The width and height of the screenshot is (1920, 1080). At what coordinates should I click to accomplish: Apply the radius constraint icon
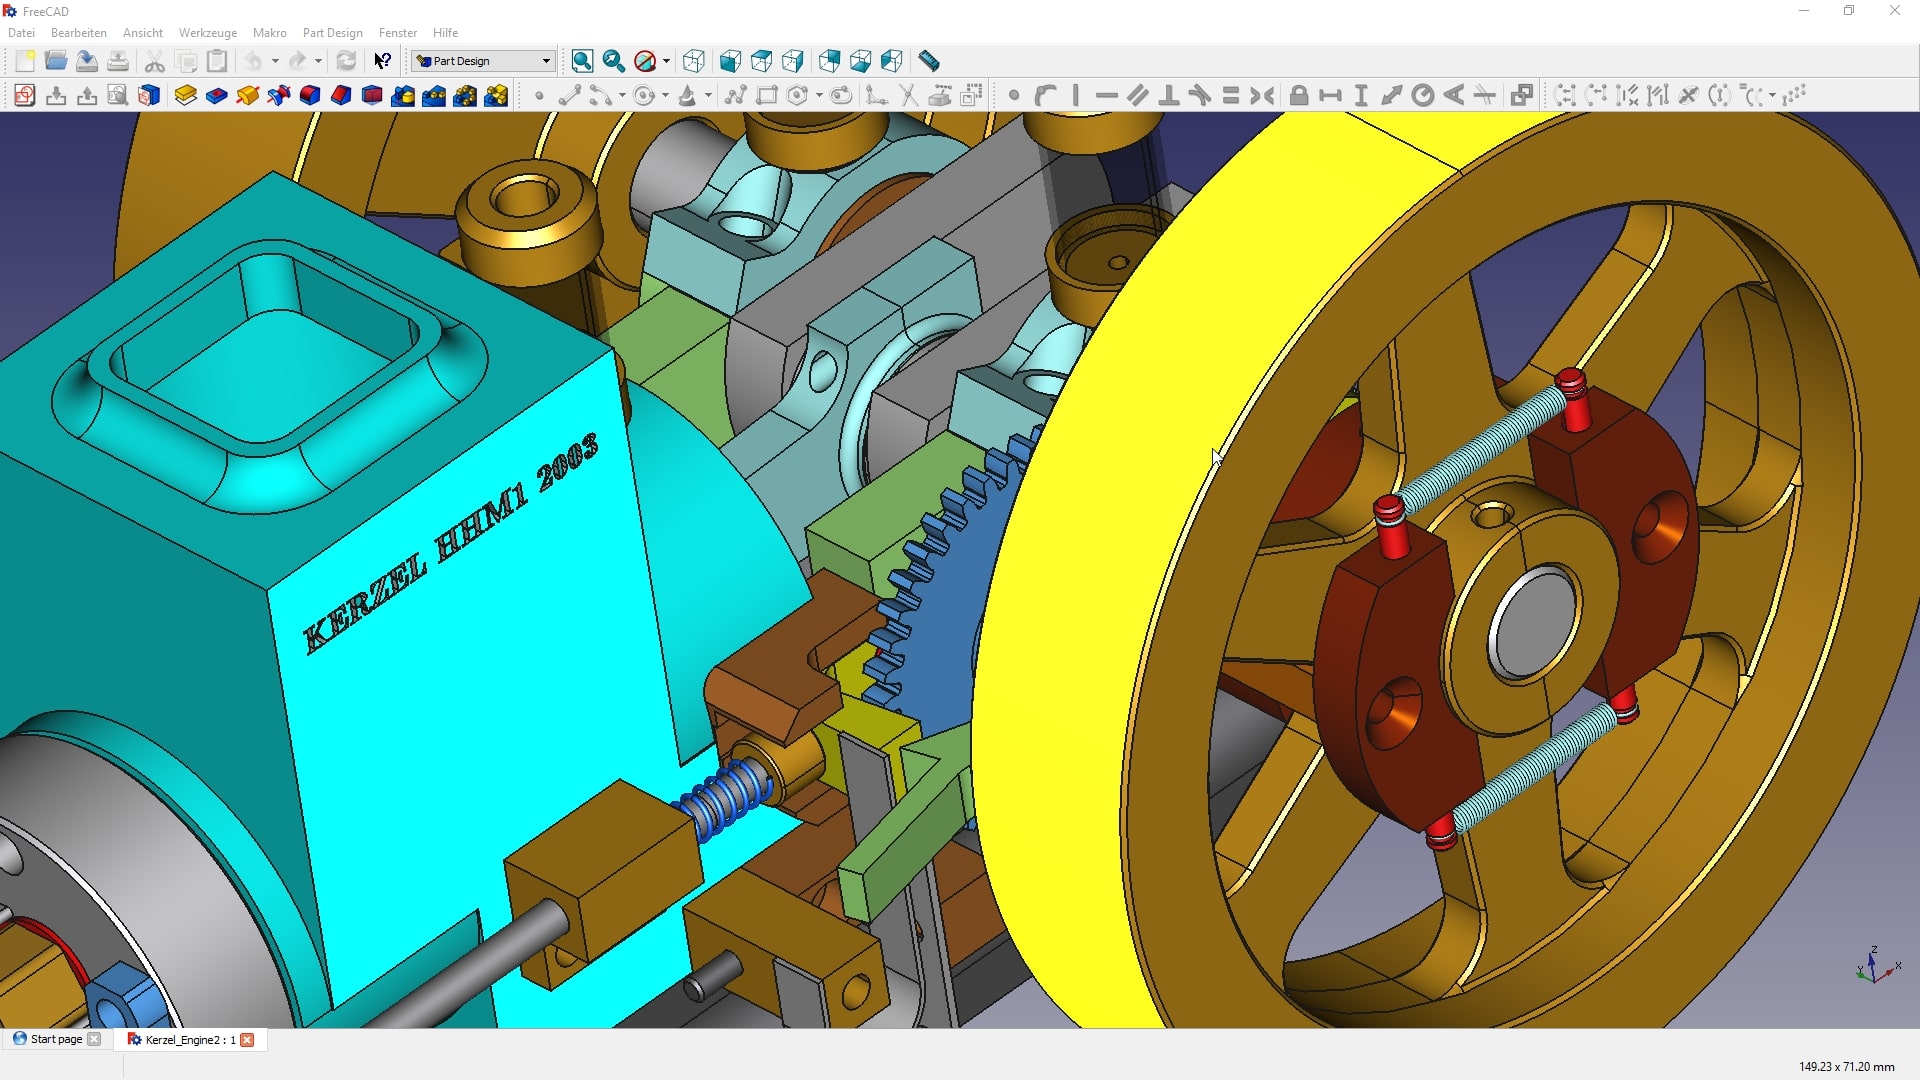pos(1422,95)
